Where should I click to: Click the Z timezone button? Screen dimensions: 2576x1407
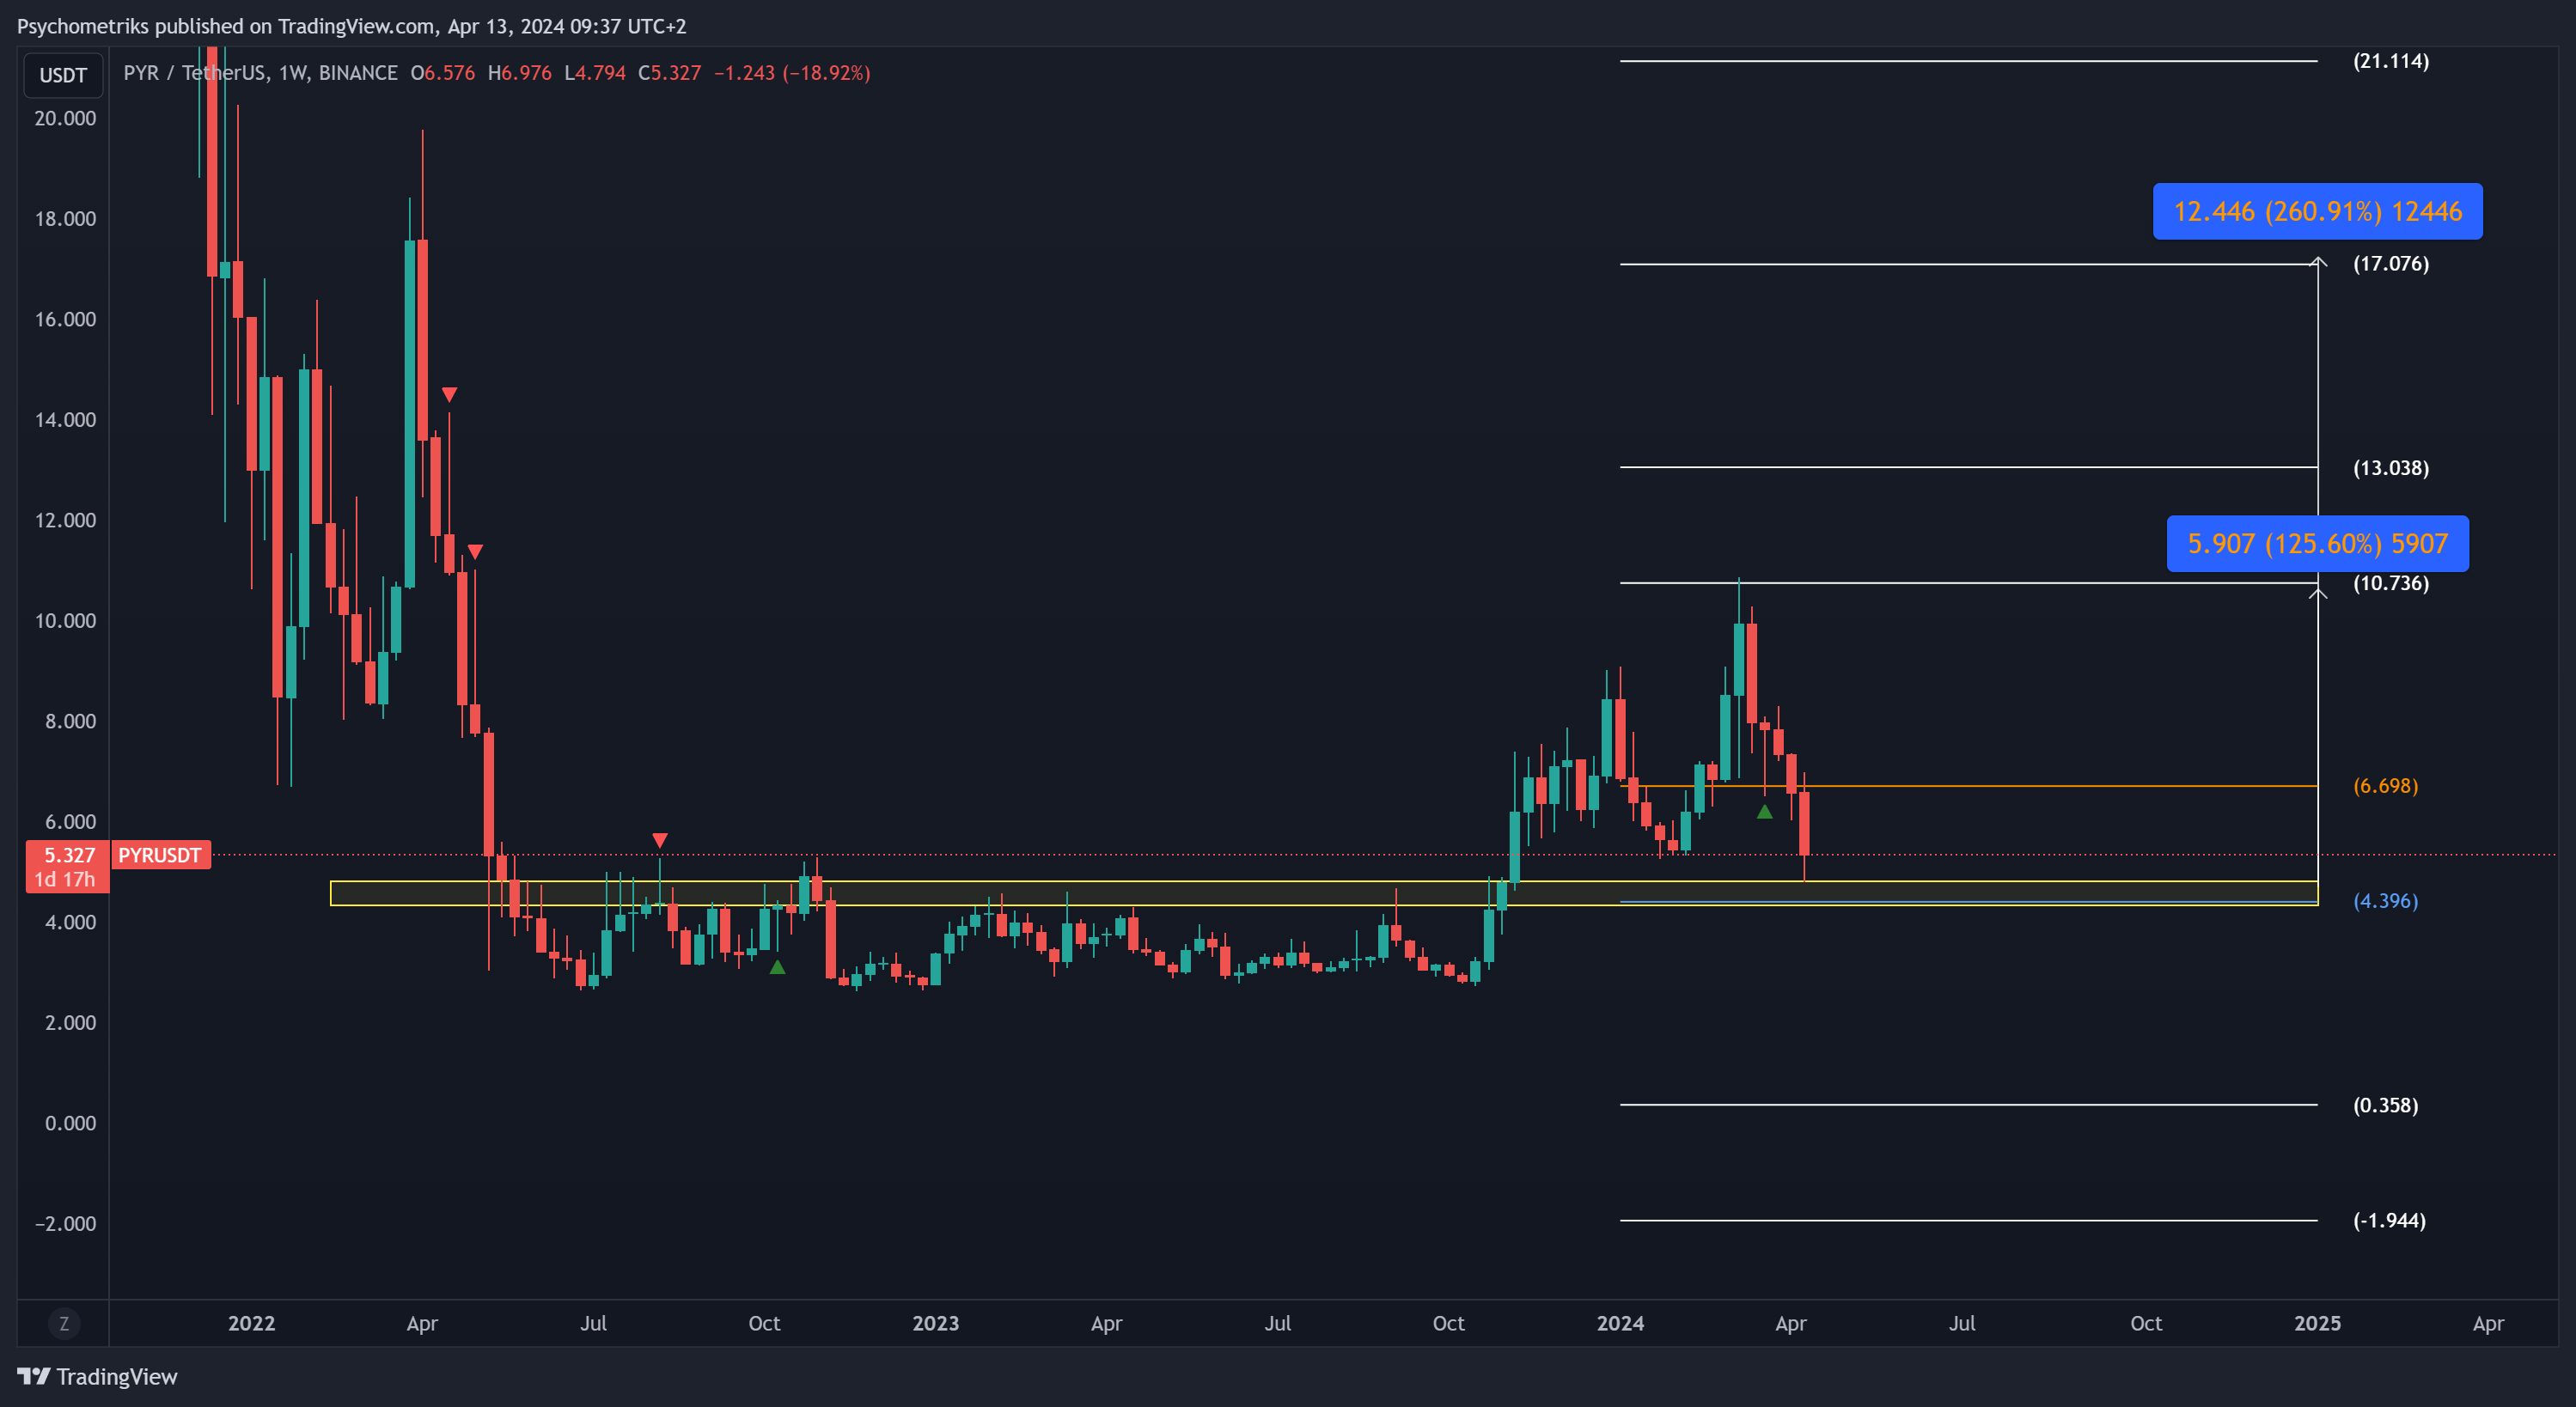click(64, 1323)
